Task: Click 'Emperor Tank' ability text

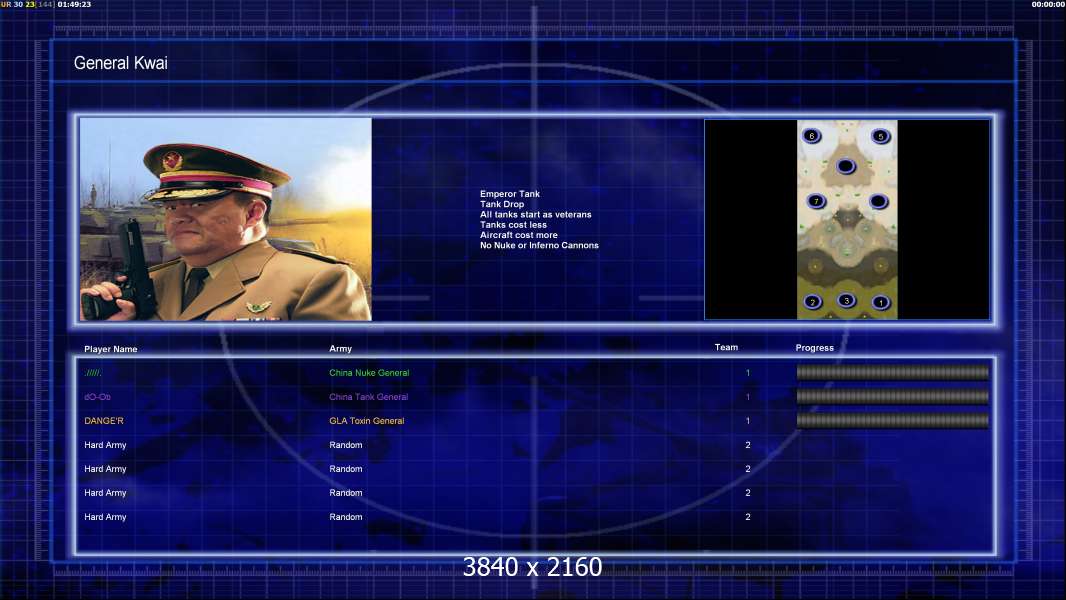Action: pos(510,194)
